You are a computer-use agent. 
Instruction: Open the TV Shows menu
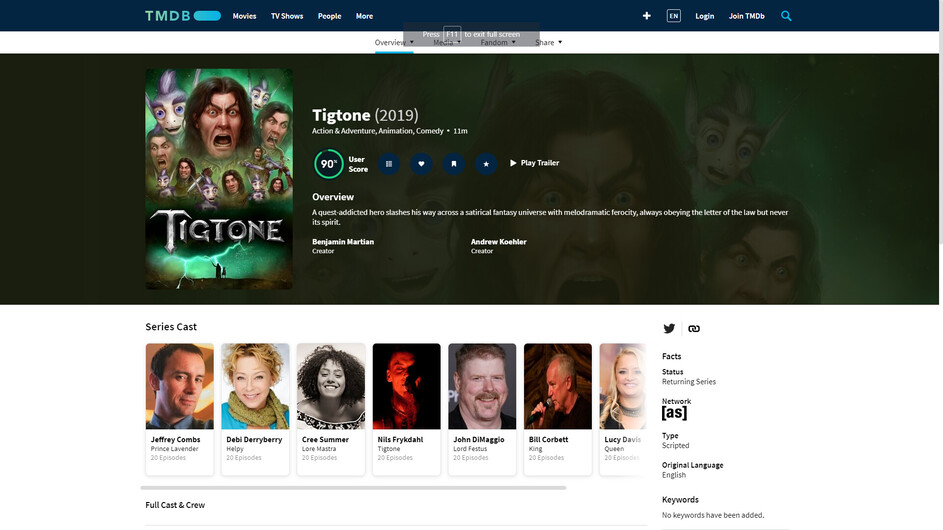pos(287,16)
